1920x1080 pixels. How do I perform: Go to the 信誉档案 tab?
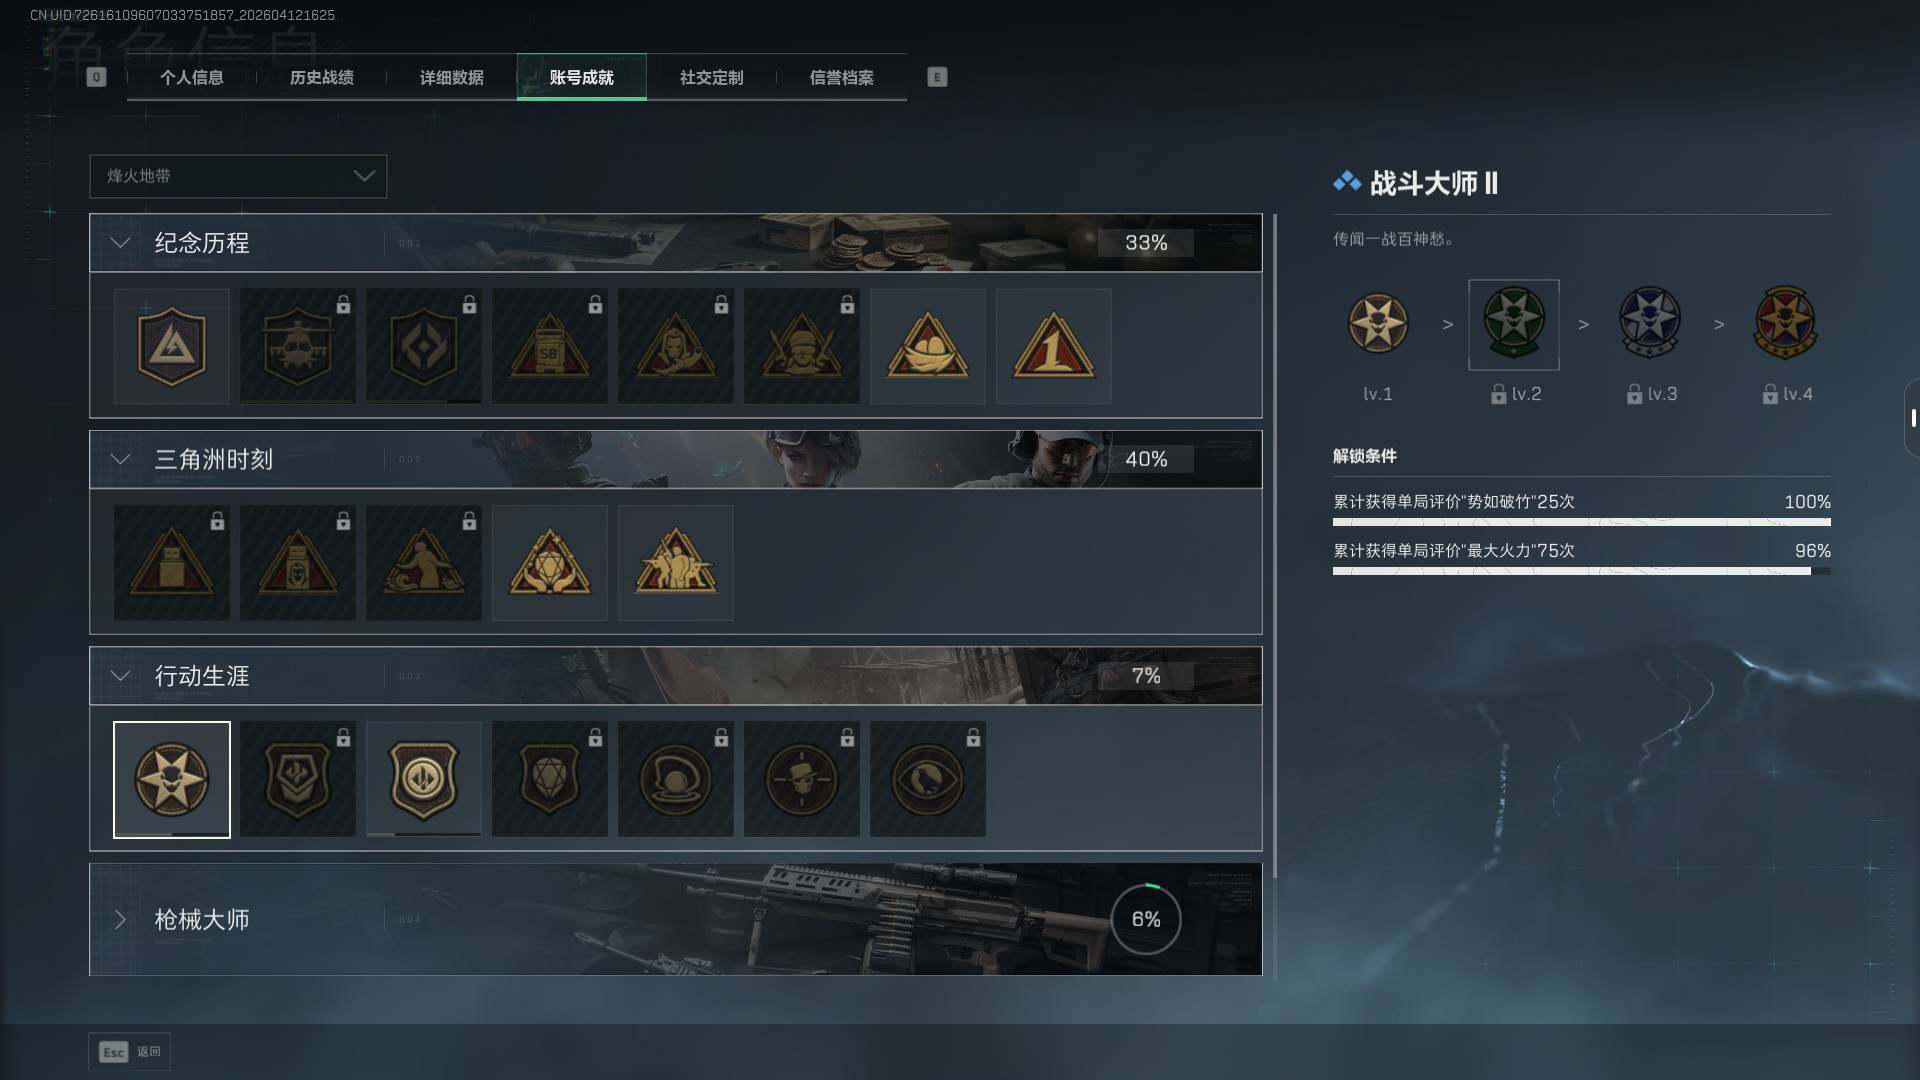tap(841, 77)
